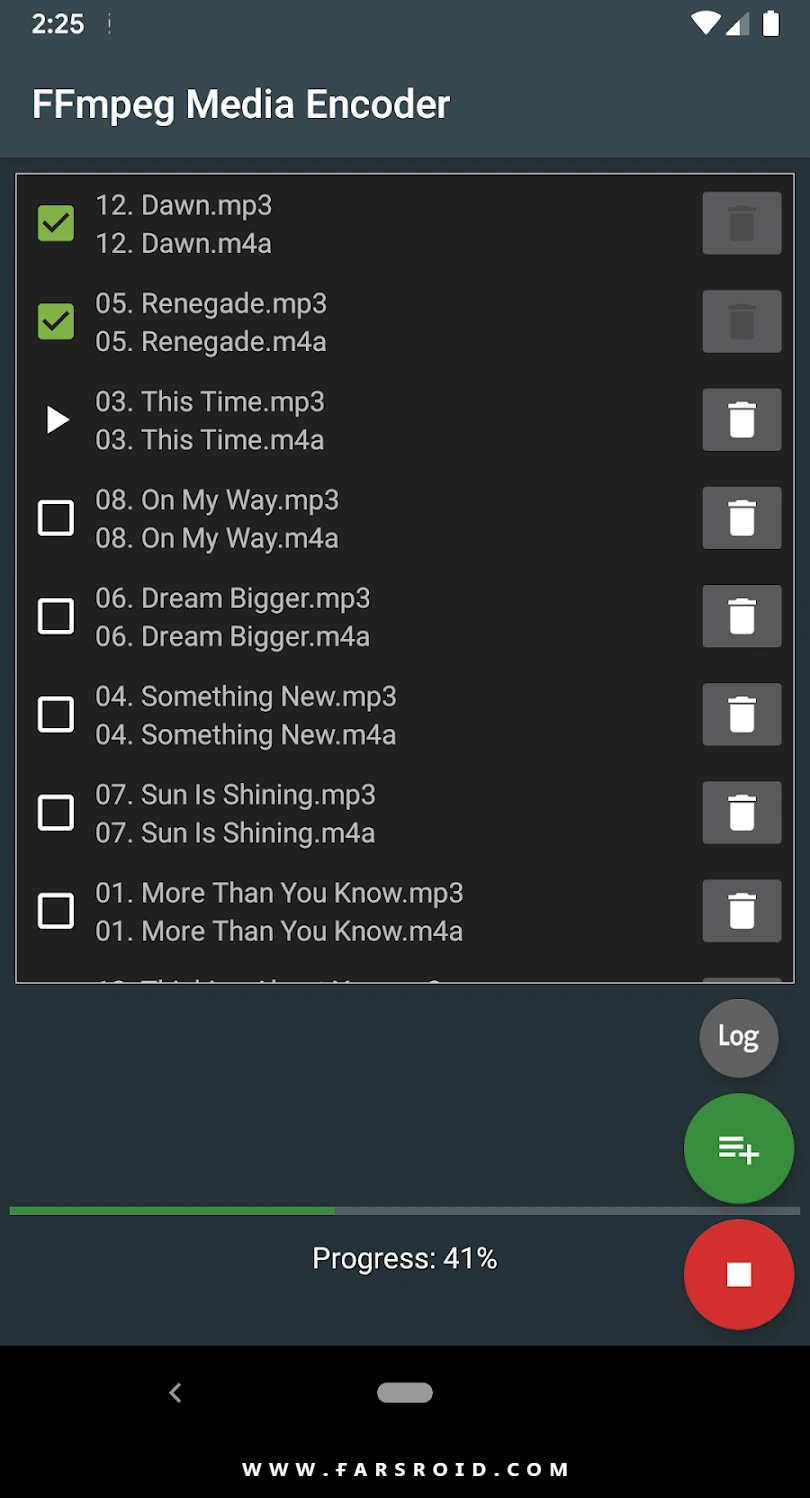Check the 08. On My Way checkbox
The width and height of the screenshot is (810, 1498).
(x=56, y=518)
